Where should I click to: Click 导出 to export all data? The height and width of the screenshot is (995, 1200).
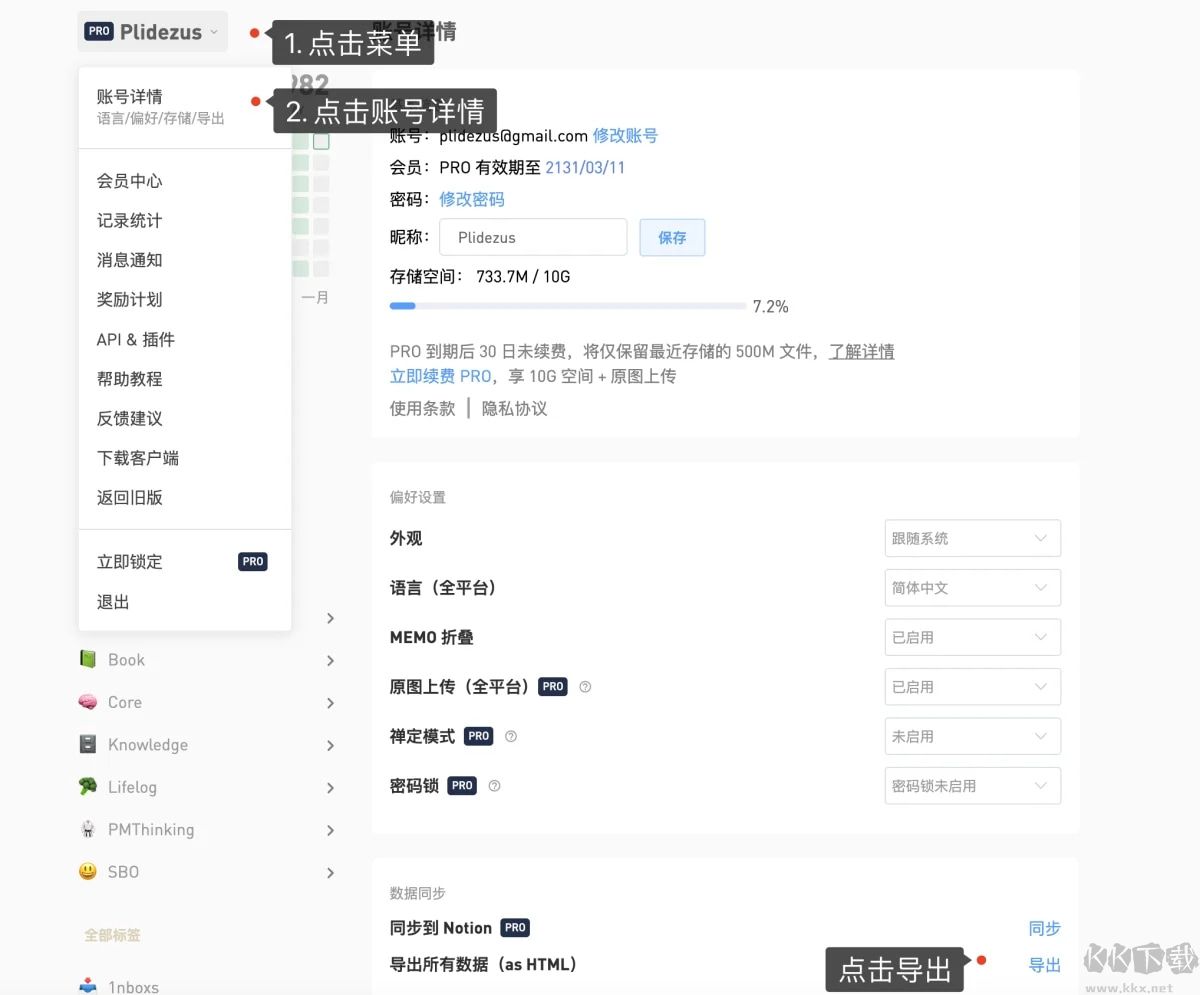[x=1044, y=964]
